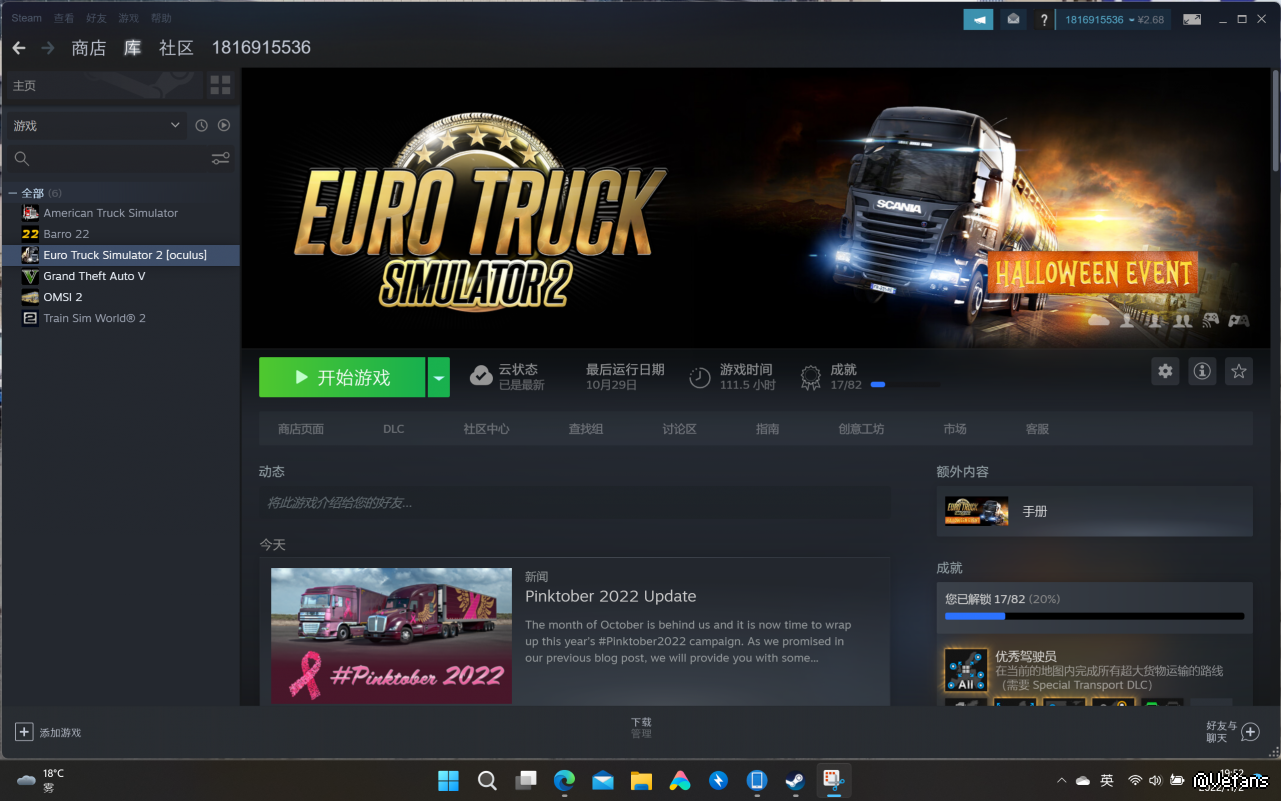Screen dimensions: 1281x801
Task: Show hidden system tray icons
Action: [1061, 780]
